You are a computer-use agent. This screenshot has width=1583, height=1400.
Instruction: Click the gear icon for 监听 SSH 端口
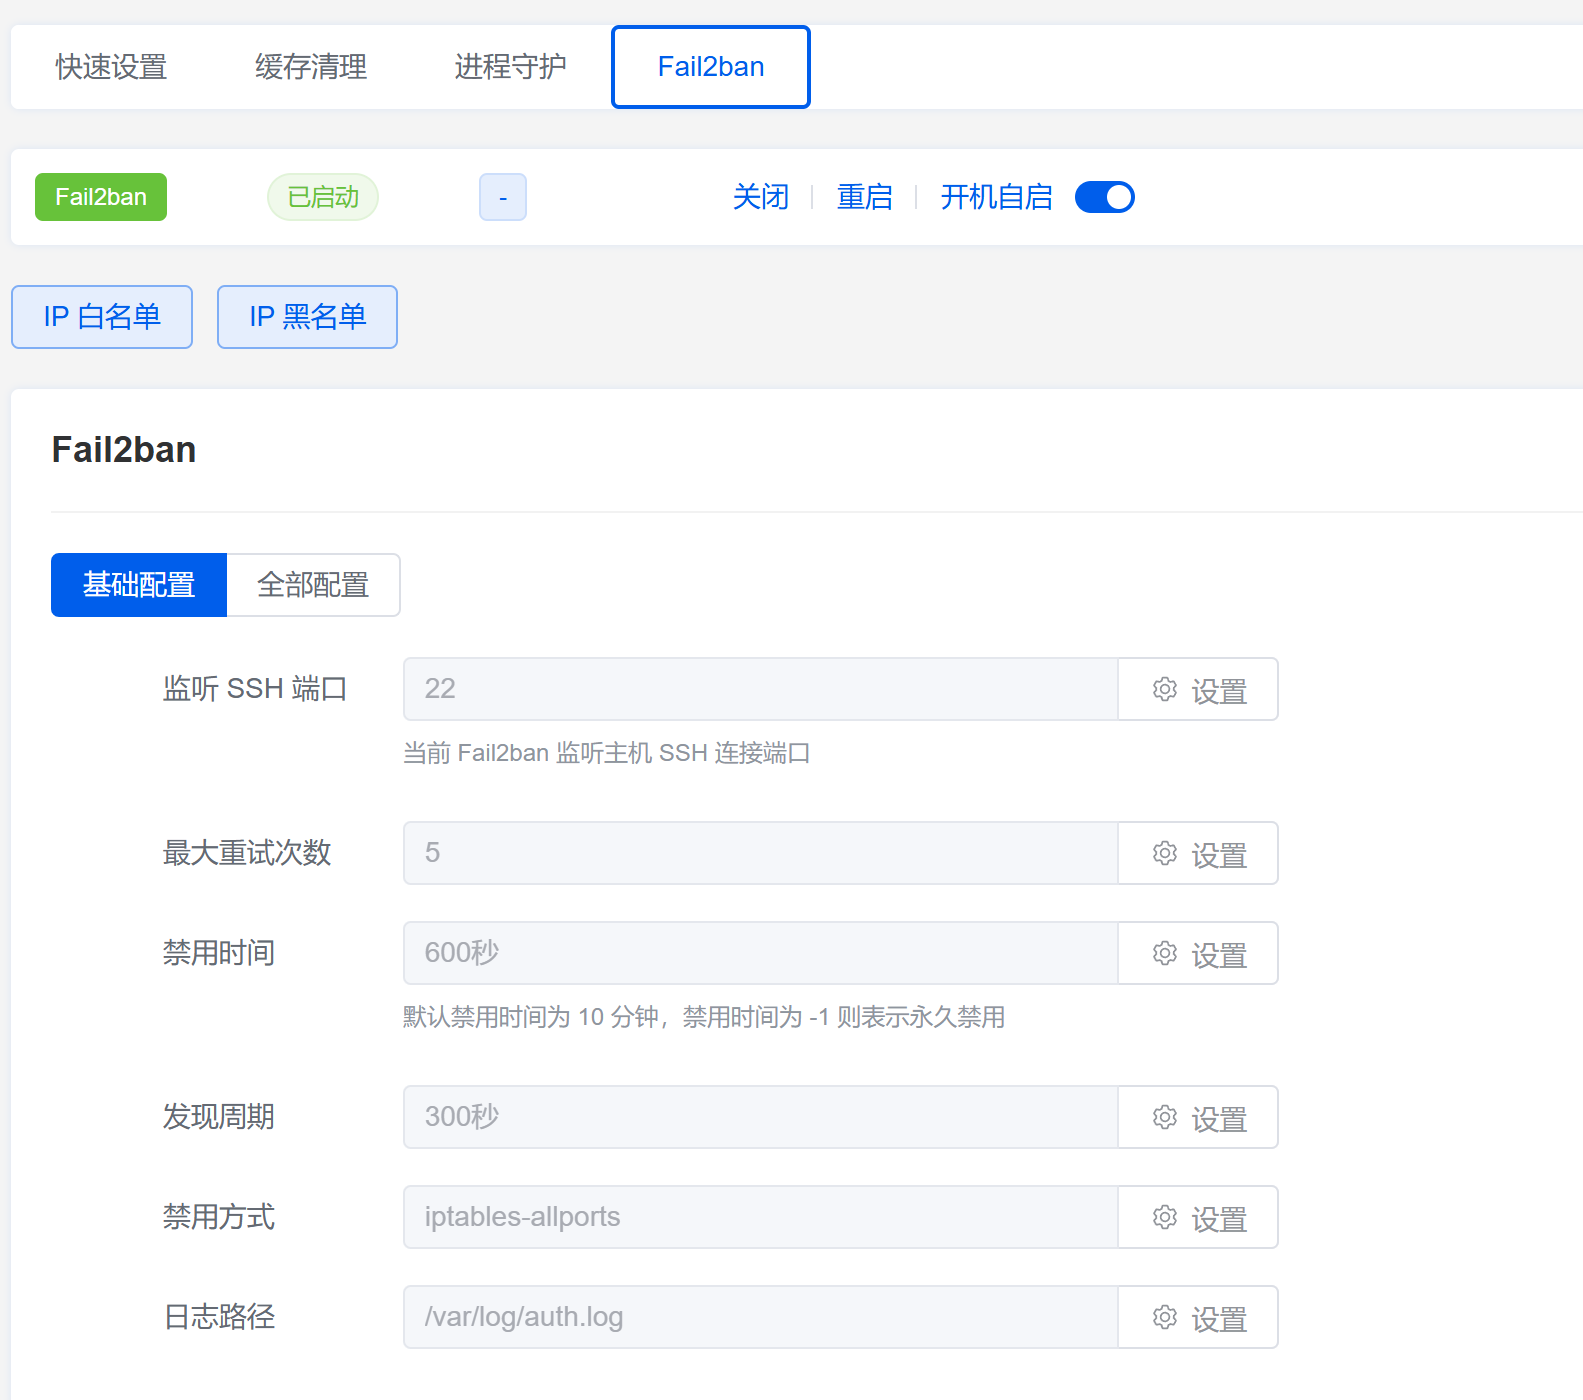[1164, 689]
